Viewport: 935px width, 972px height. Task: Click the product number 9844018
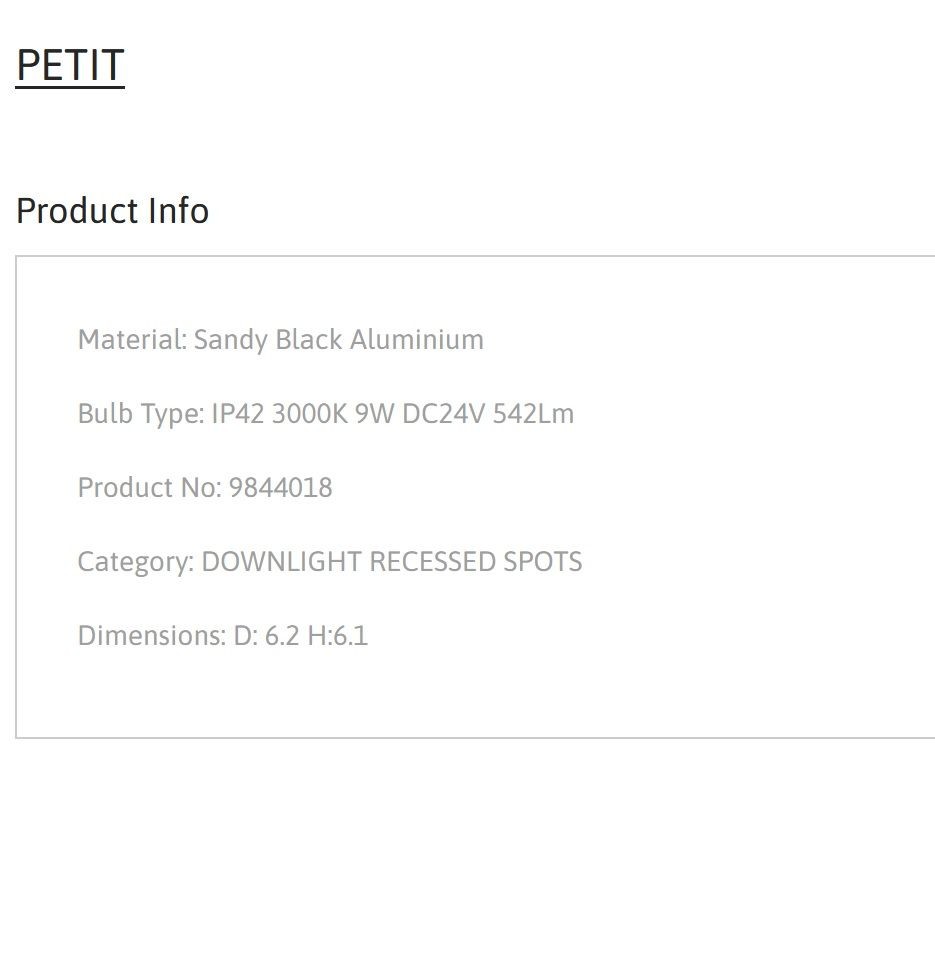[281, 487]
